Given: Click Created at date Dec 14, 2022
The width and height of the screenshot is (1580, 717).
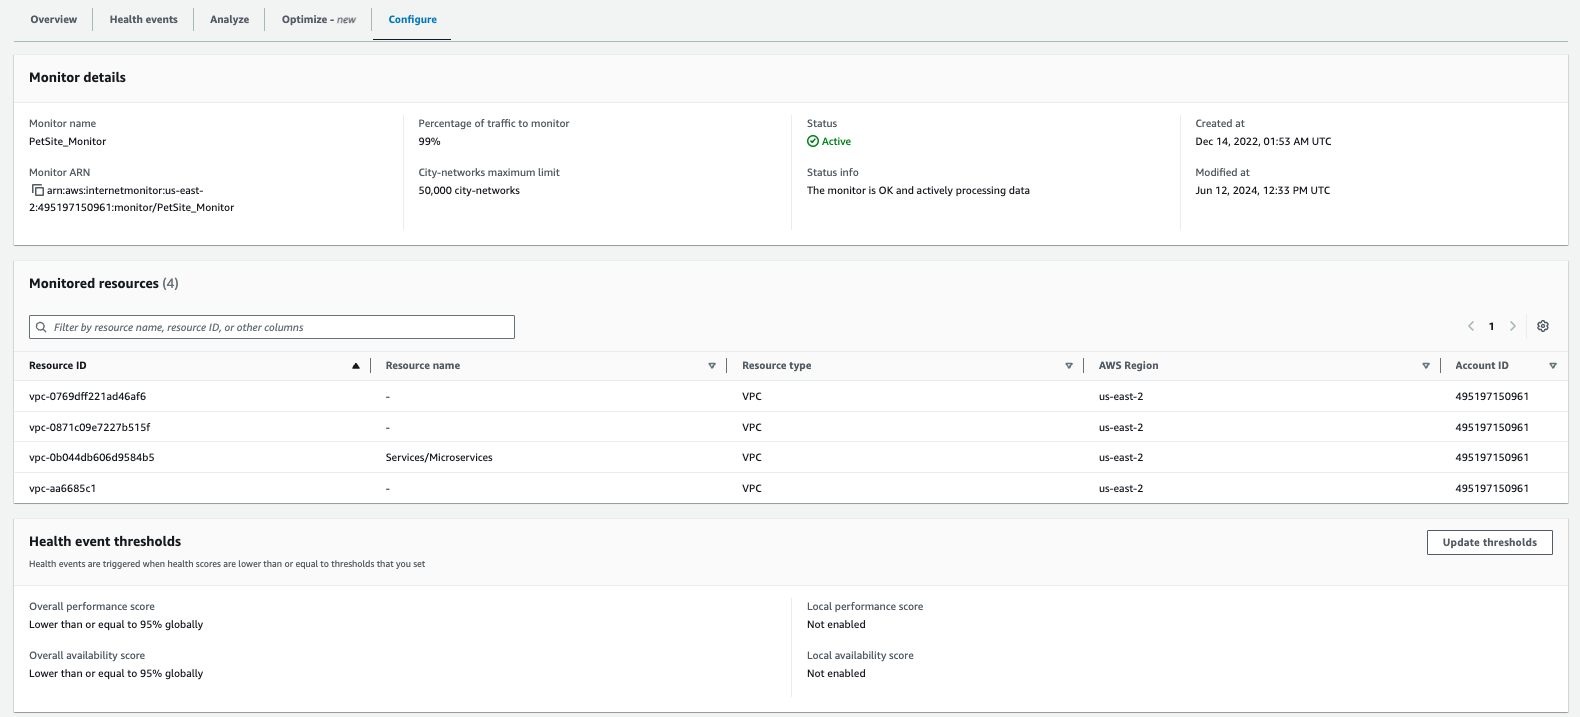Looking at the screenshot, I should [1263, 141].
